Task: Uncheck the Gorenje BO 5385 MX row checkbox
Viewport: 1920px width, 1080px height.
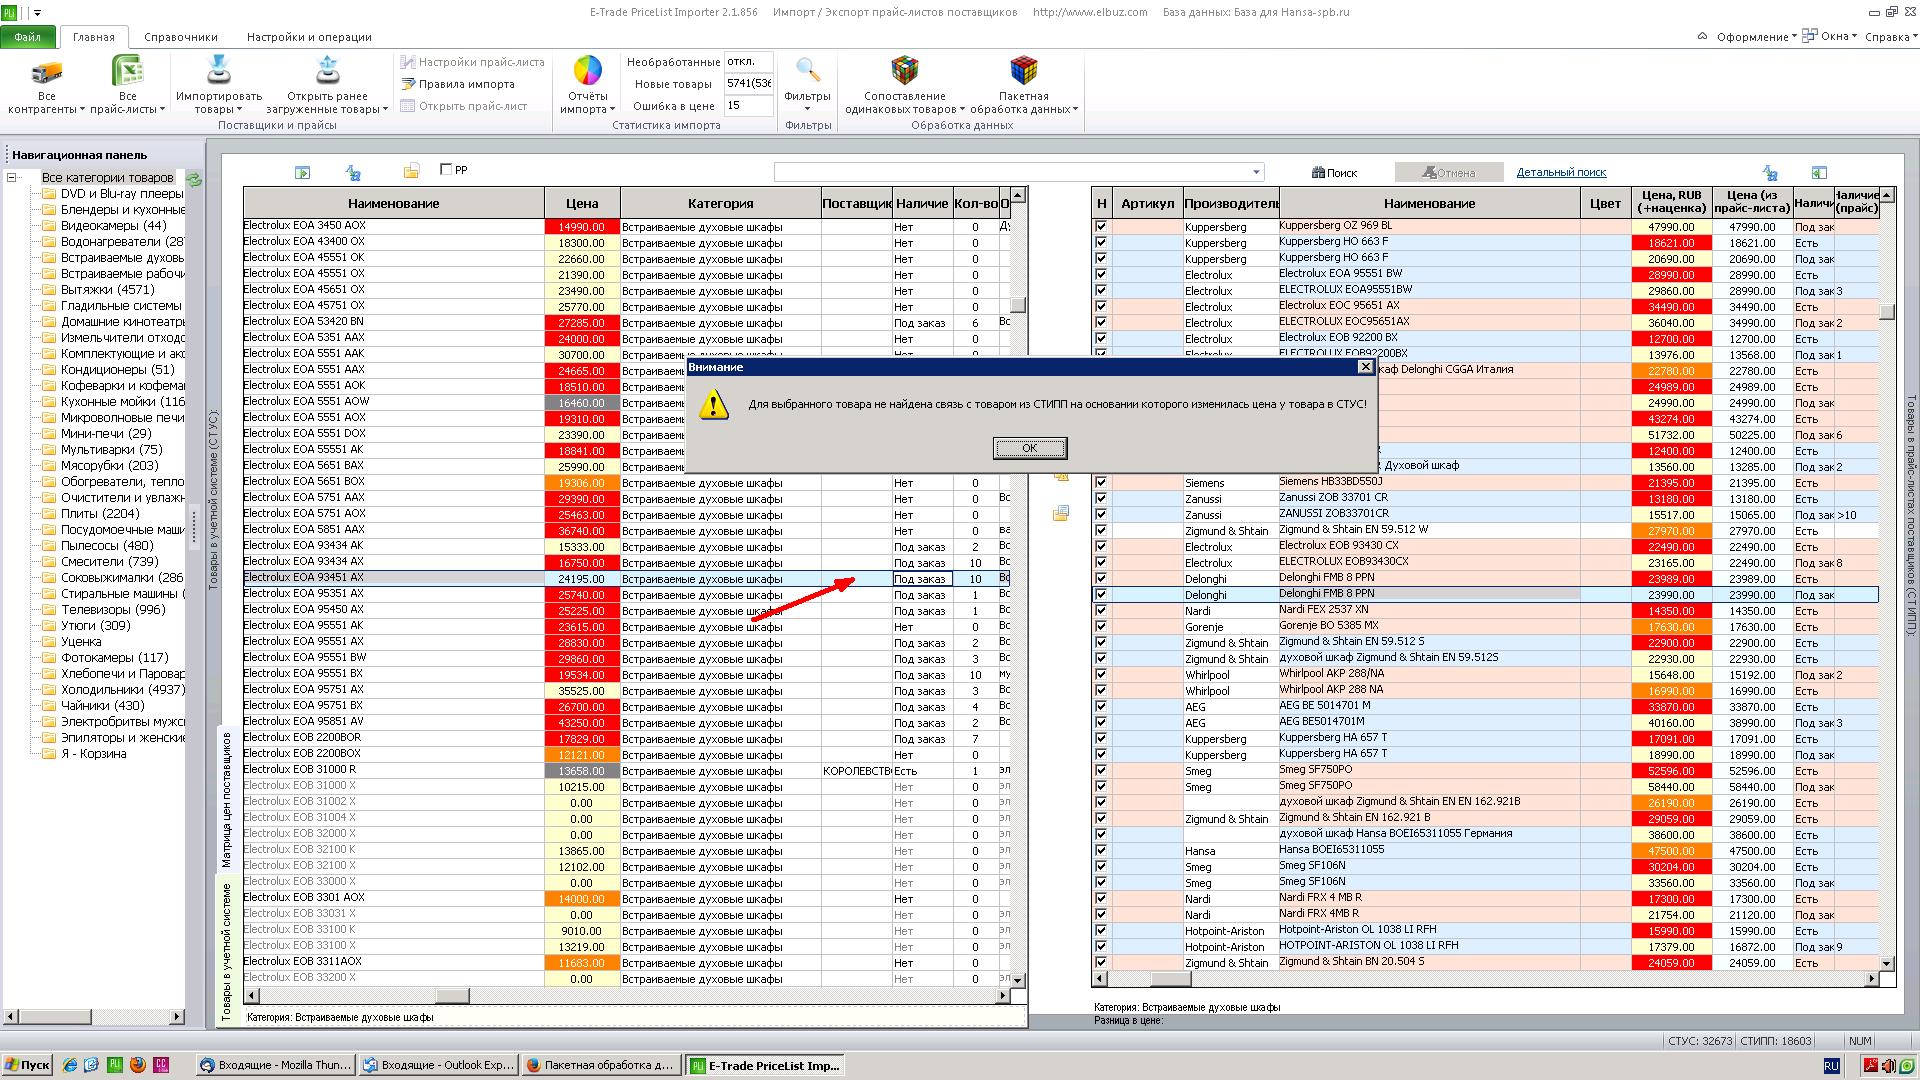Action: pos(1101,627)
